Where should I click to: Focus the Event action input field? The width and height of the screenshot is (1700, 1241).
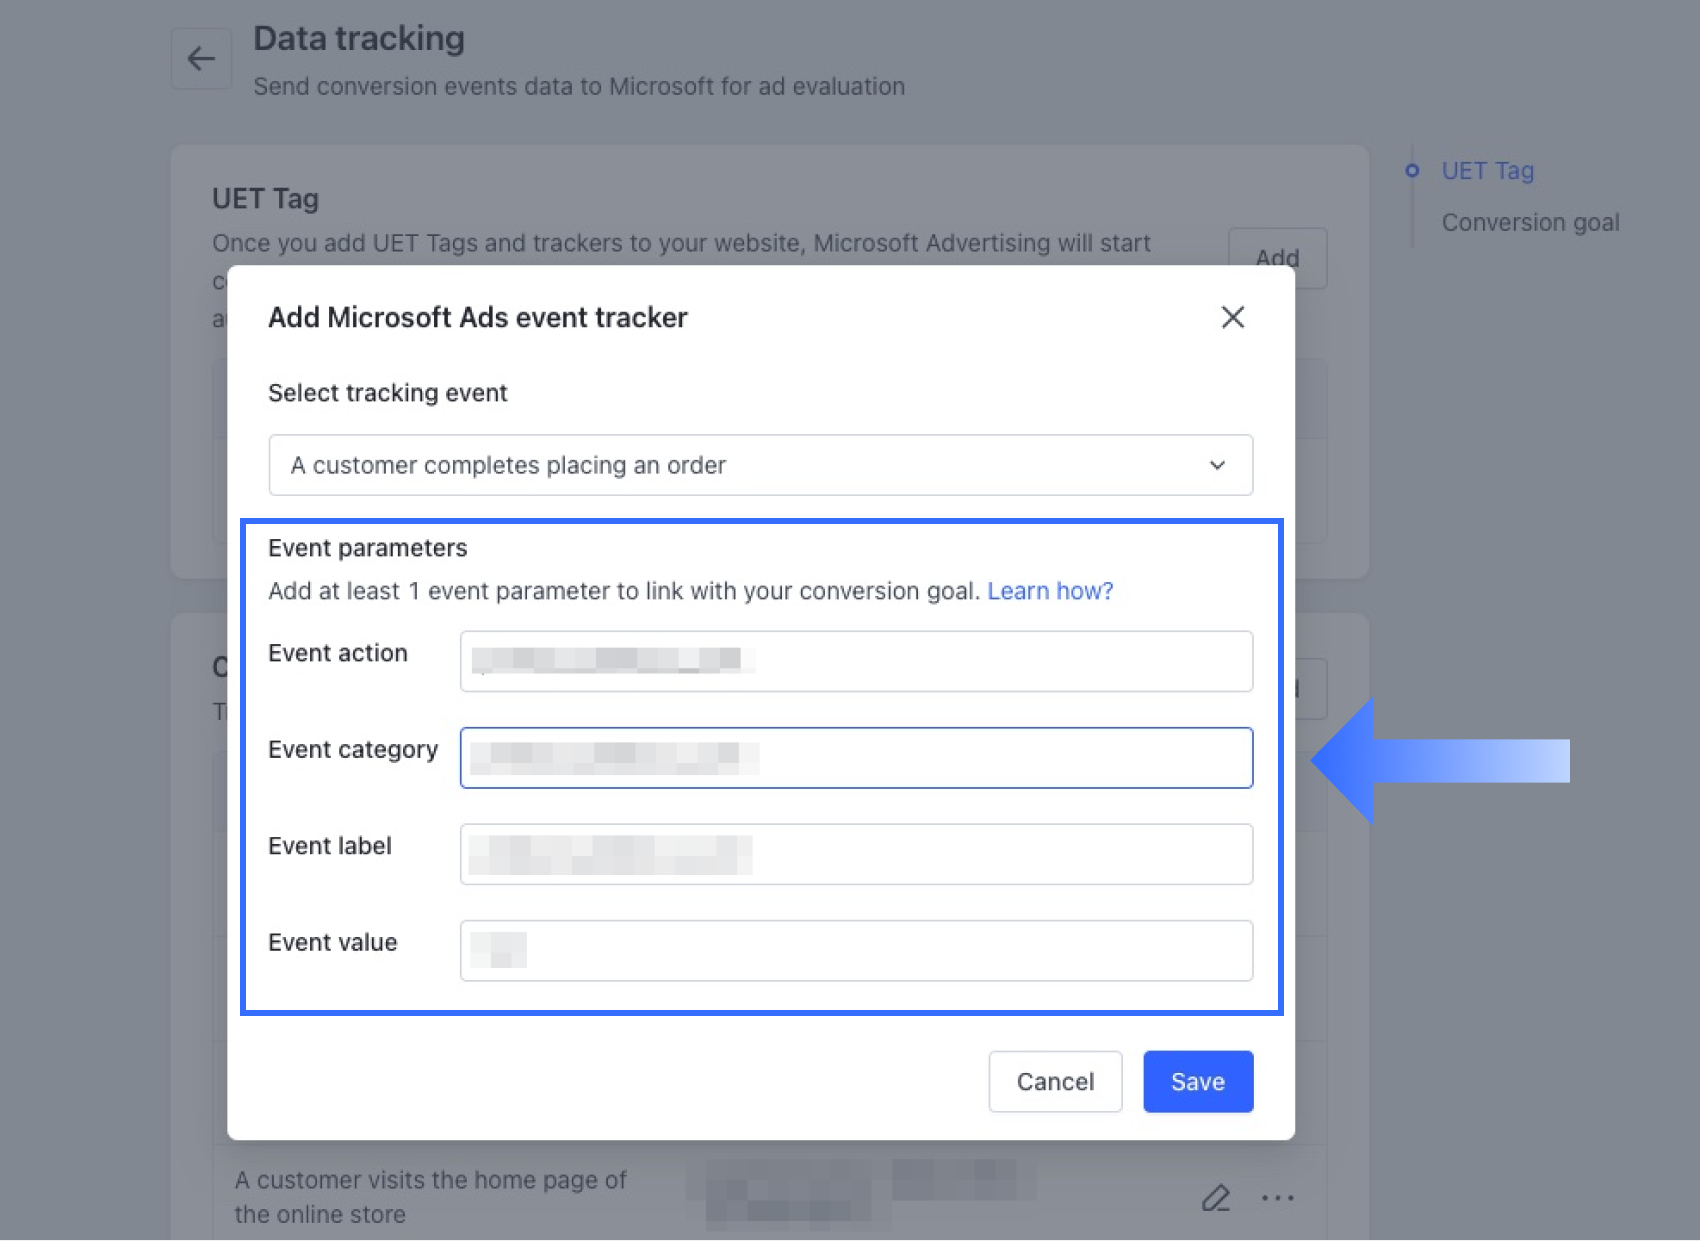[x=856, y=661]
